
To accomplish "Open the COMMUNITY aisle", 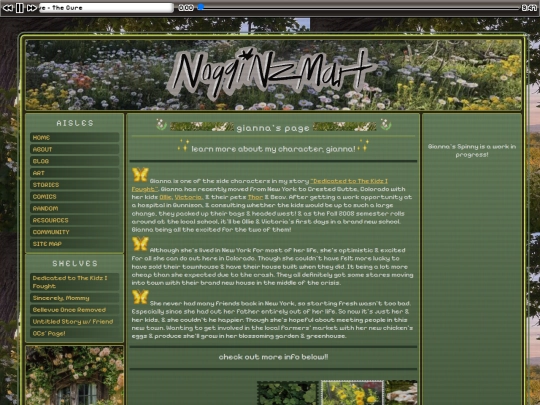I will point(74,232).
